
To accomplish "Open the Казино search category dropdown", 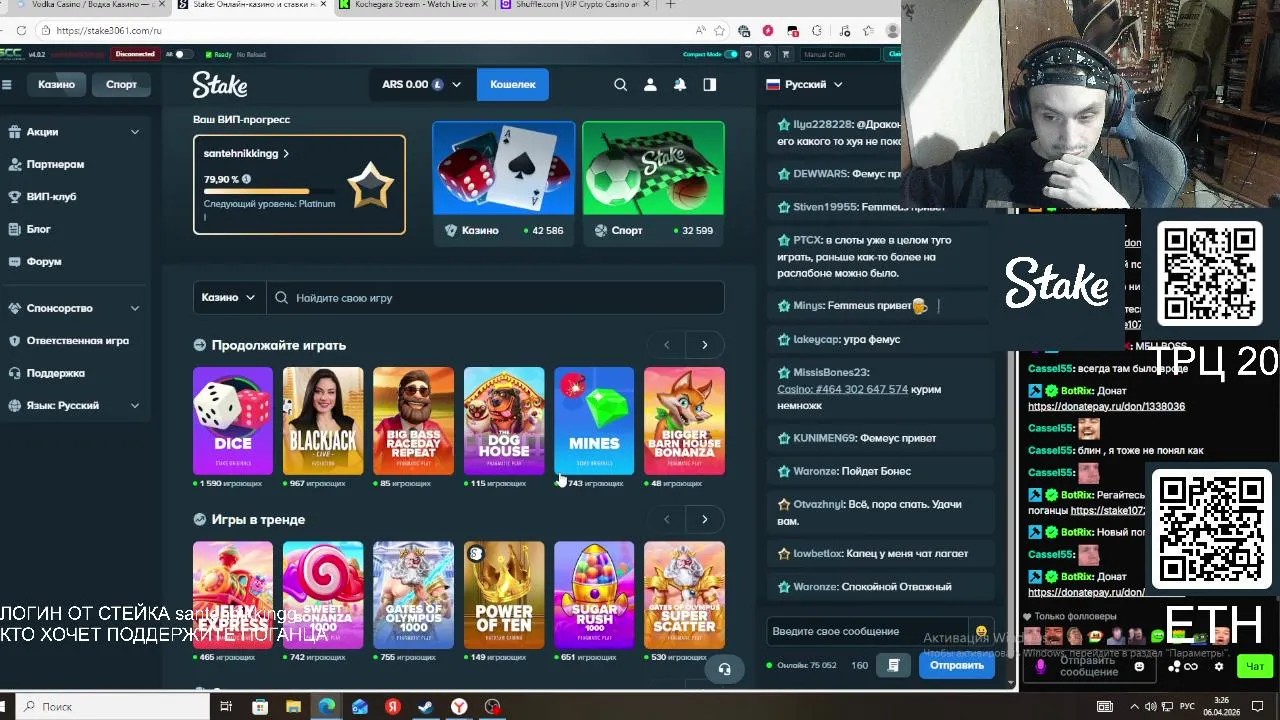I will coord(229,298).
